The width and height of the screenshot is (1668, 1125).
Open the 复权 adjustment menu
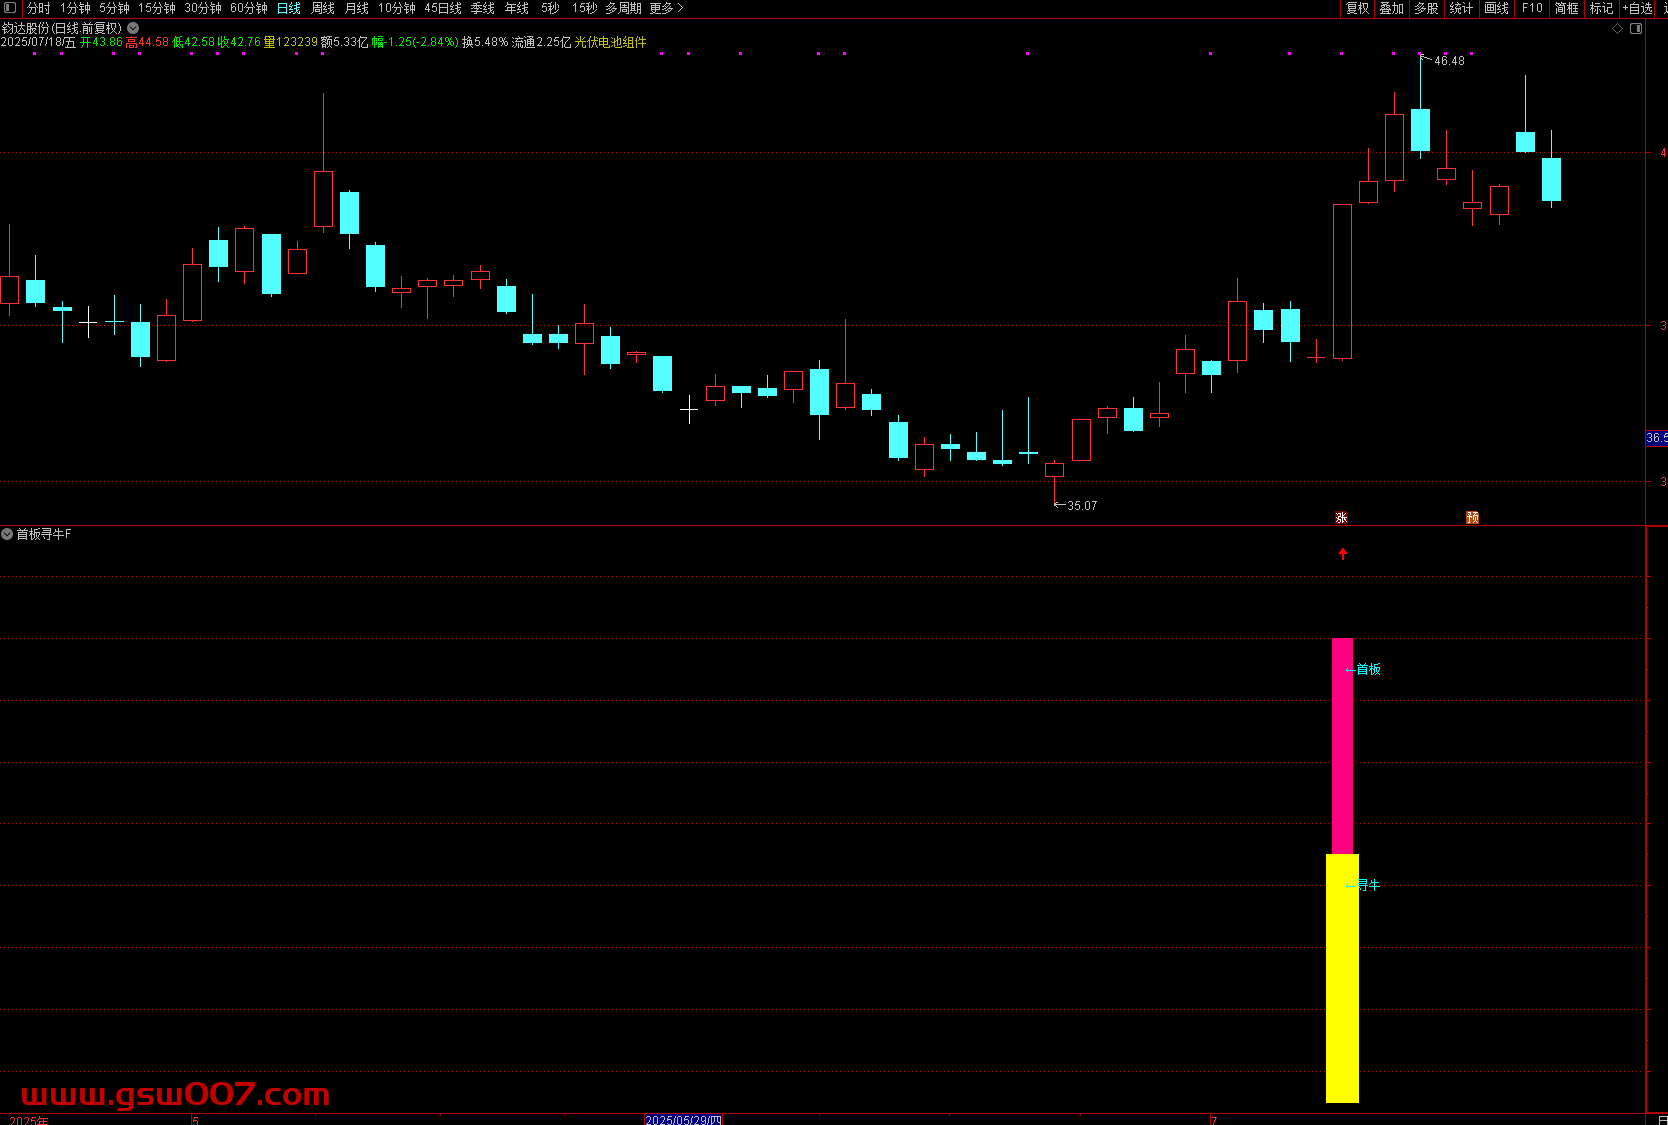coord(1358,8)
